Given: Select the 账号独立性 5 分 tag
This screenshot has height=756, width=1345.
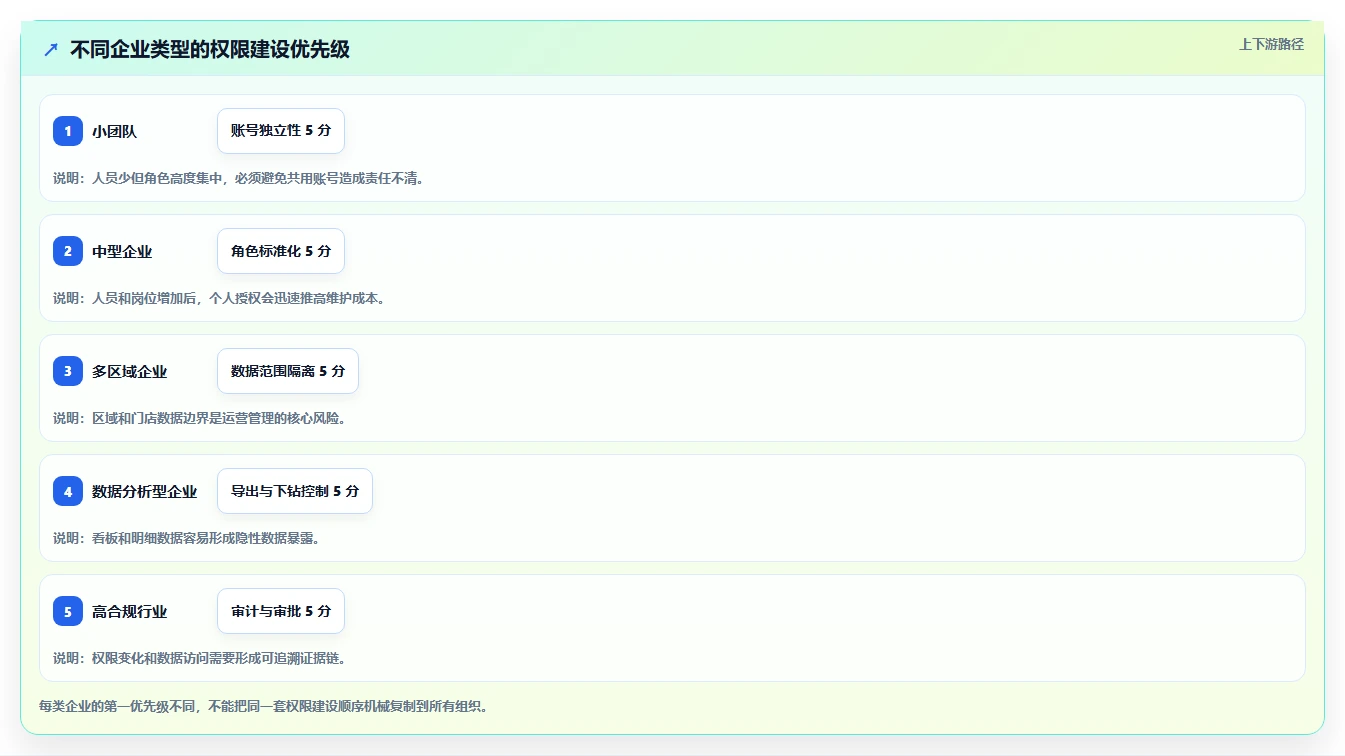Looking at the screenshot, I should pos(281,131).
